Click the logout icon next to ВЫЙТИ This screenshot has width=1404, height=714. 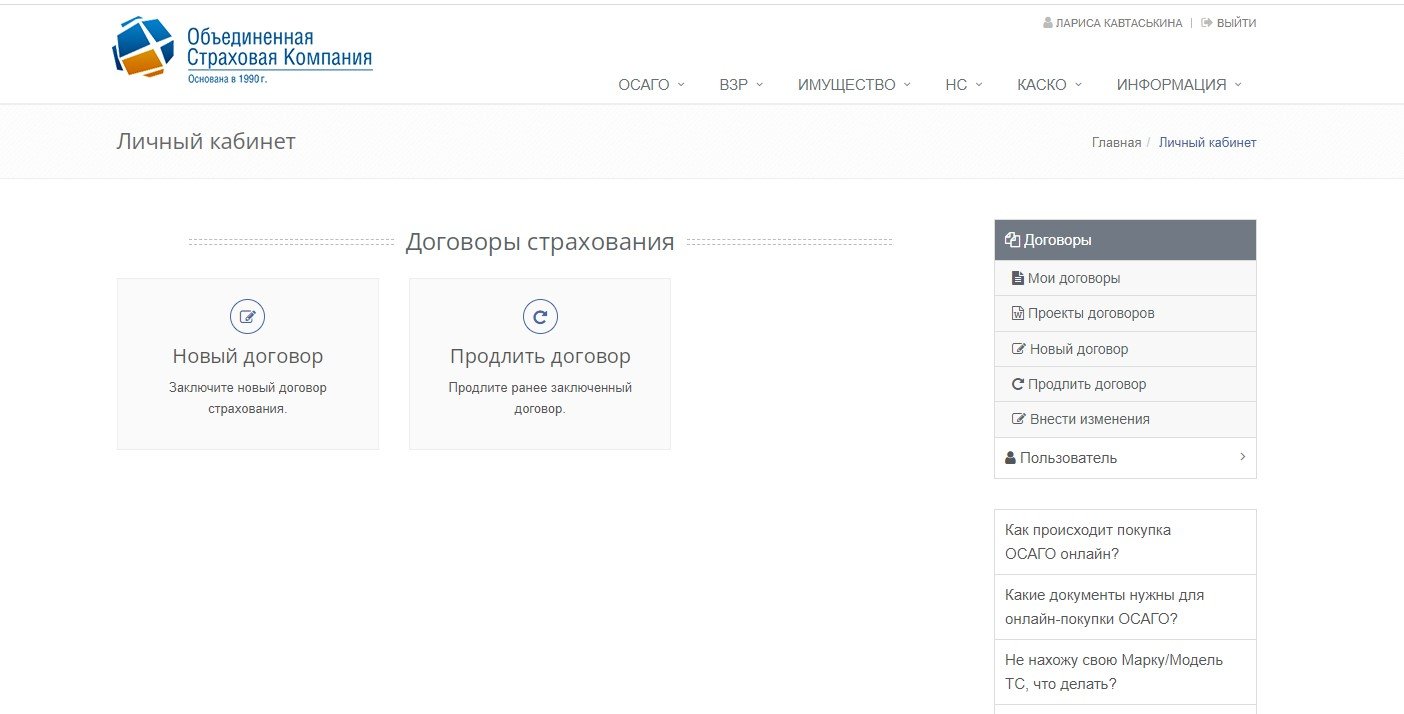point(1206,23)
